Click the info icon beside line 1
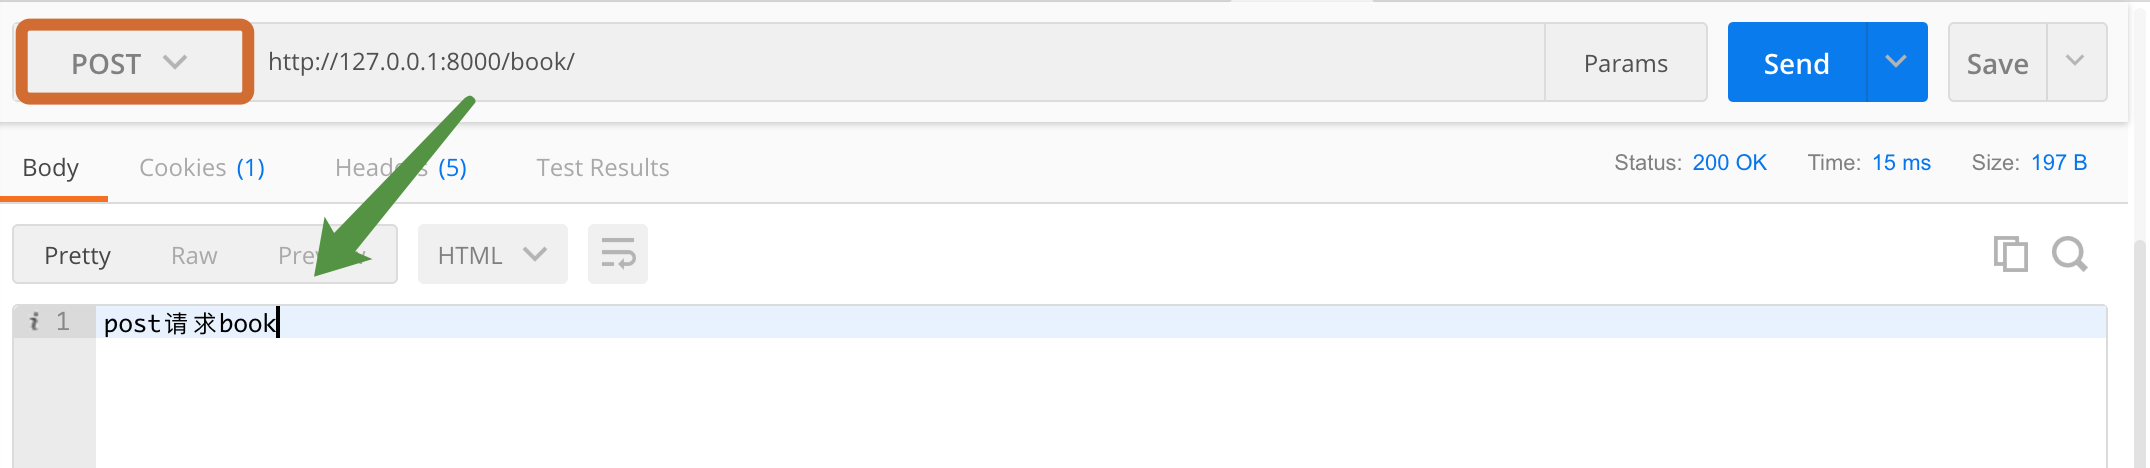 (34, 321)
